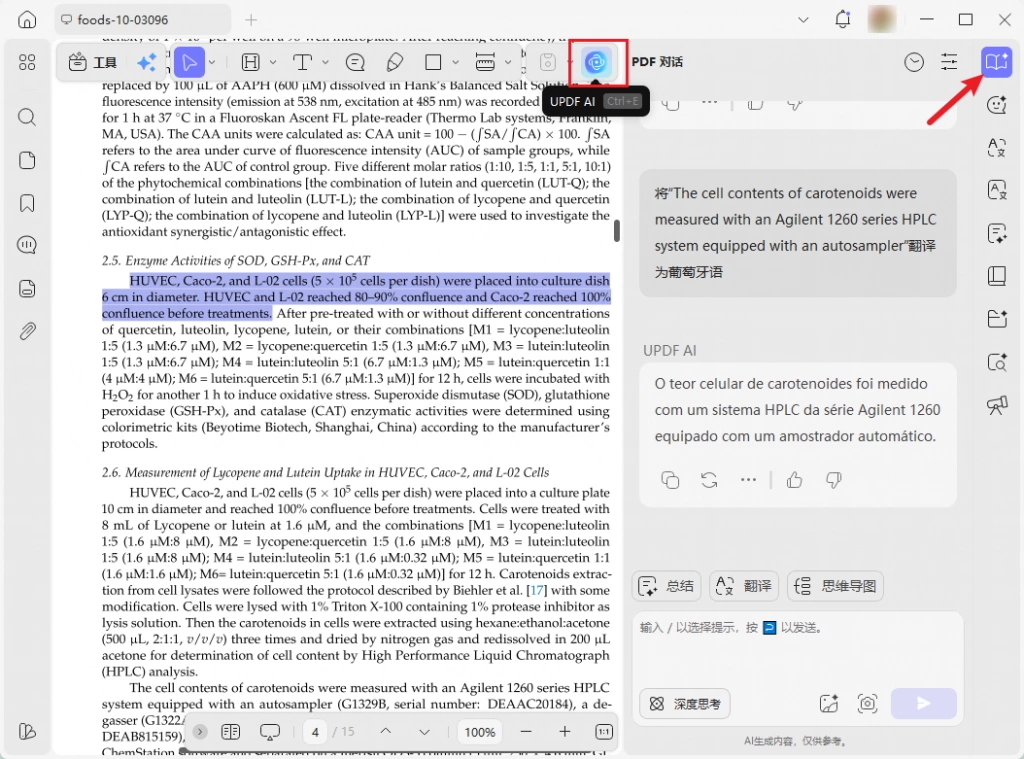Click the send message arrow button
Viewport: 1024px width, 759px height.
coord(923,703)
